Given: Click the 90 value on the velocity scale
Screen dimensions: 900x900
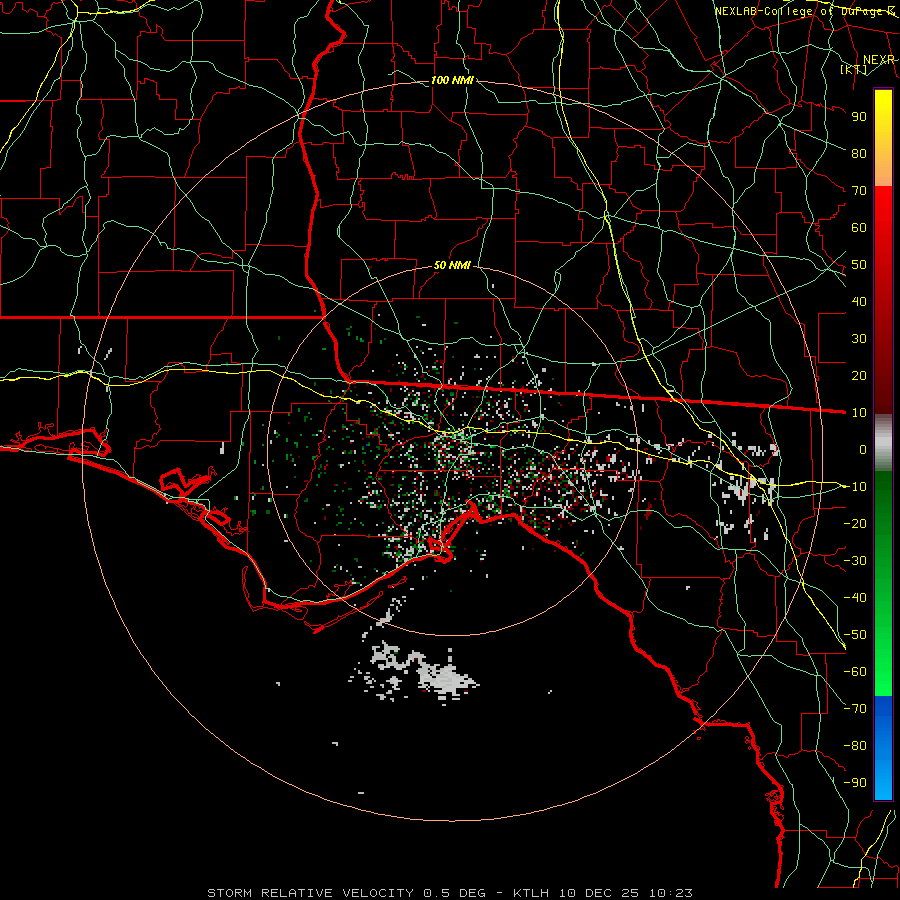Looking at the screenshot, I should coord(859,117).
